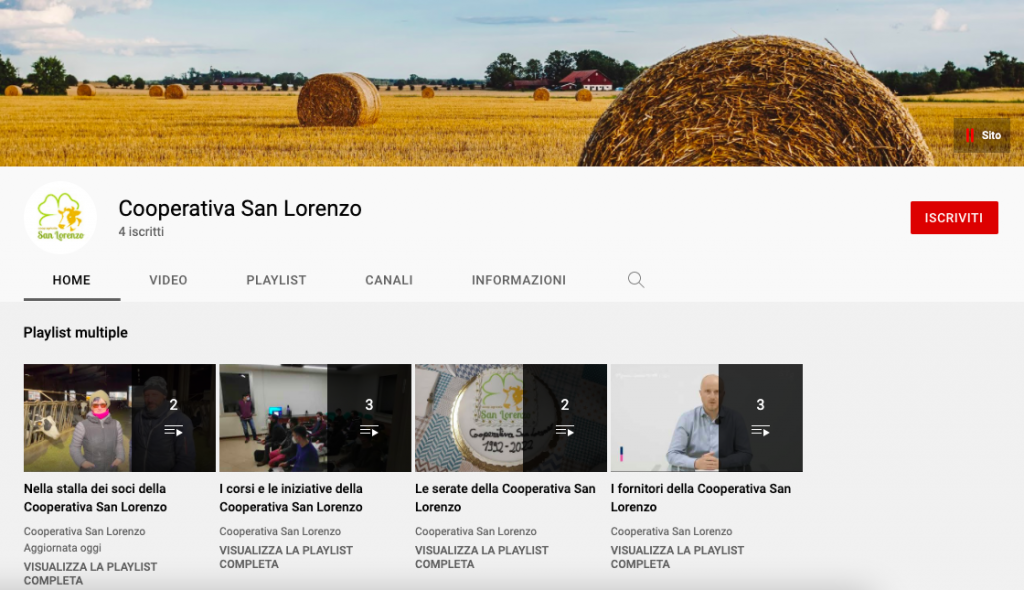1024x590 pixels.
Task: Click title 'I fornitori della Cooperativa San Lorenzo'
Action: [x=701, y=497]
